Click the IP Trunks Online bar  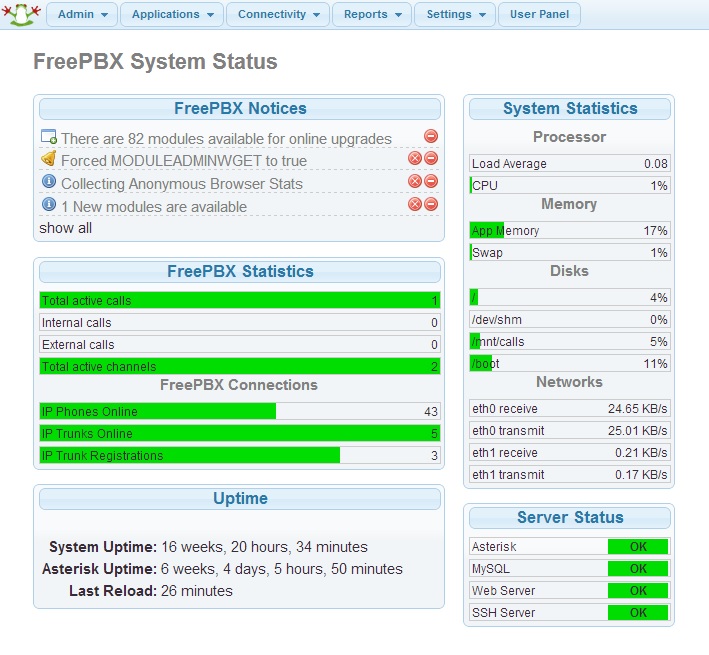pos(240,434)
